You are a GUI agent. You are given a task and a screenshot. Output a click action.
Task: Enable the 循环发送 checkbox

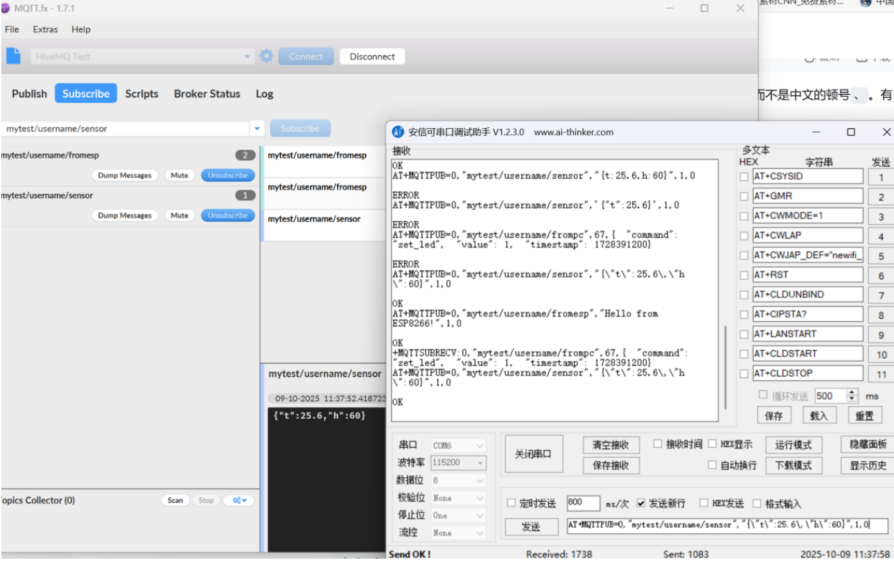point(763,395)
